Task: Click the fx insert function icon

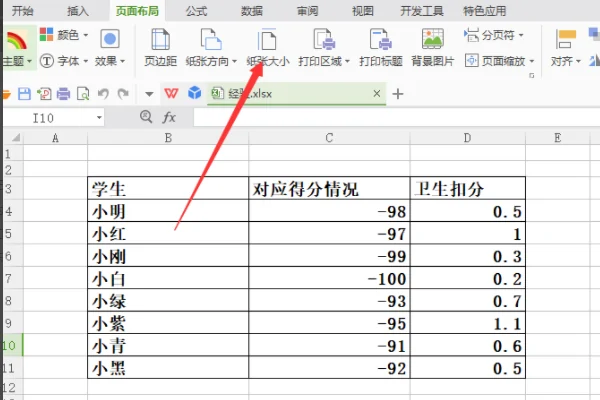Action: click(169, 117)
